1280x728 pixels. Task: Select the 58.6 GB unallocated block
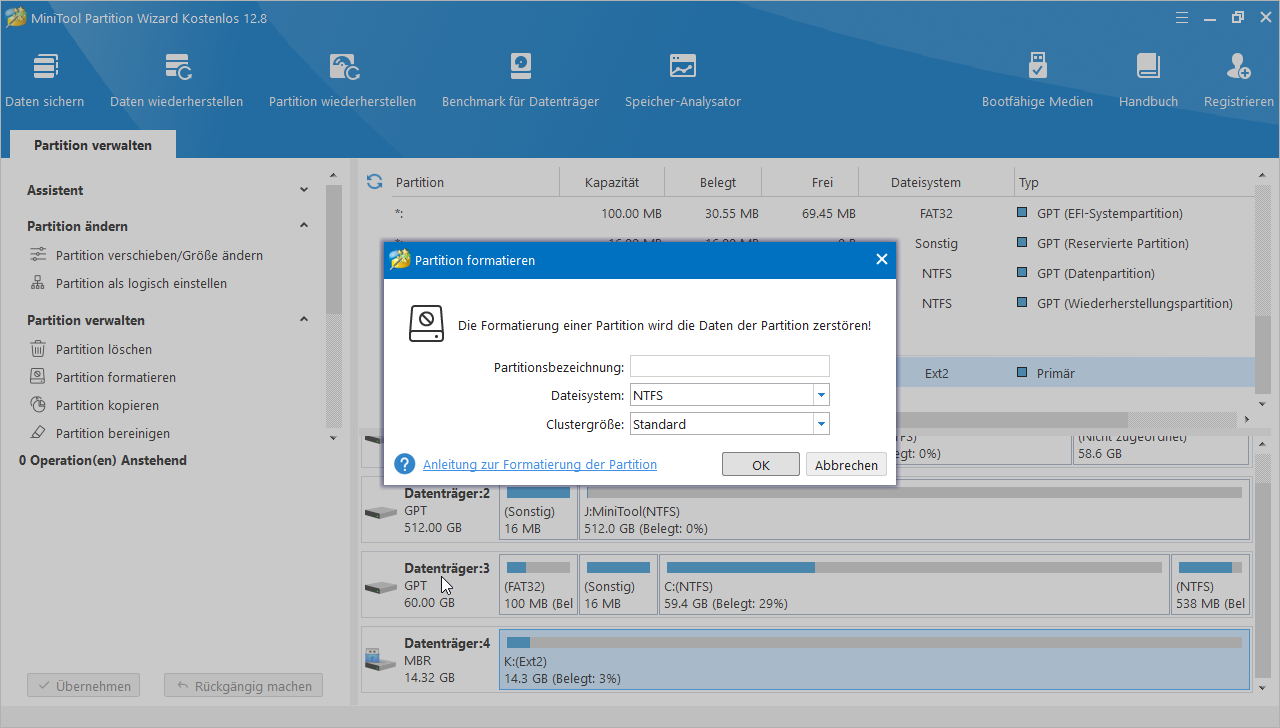(x=1161, y=449)
